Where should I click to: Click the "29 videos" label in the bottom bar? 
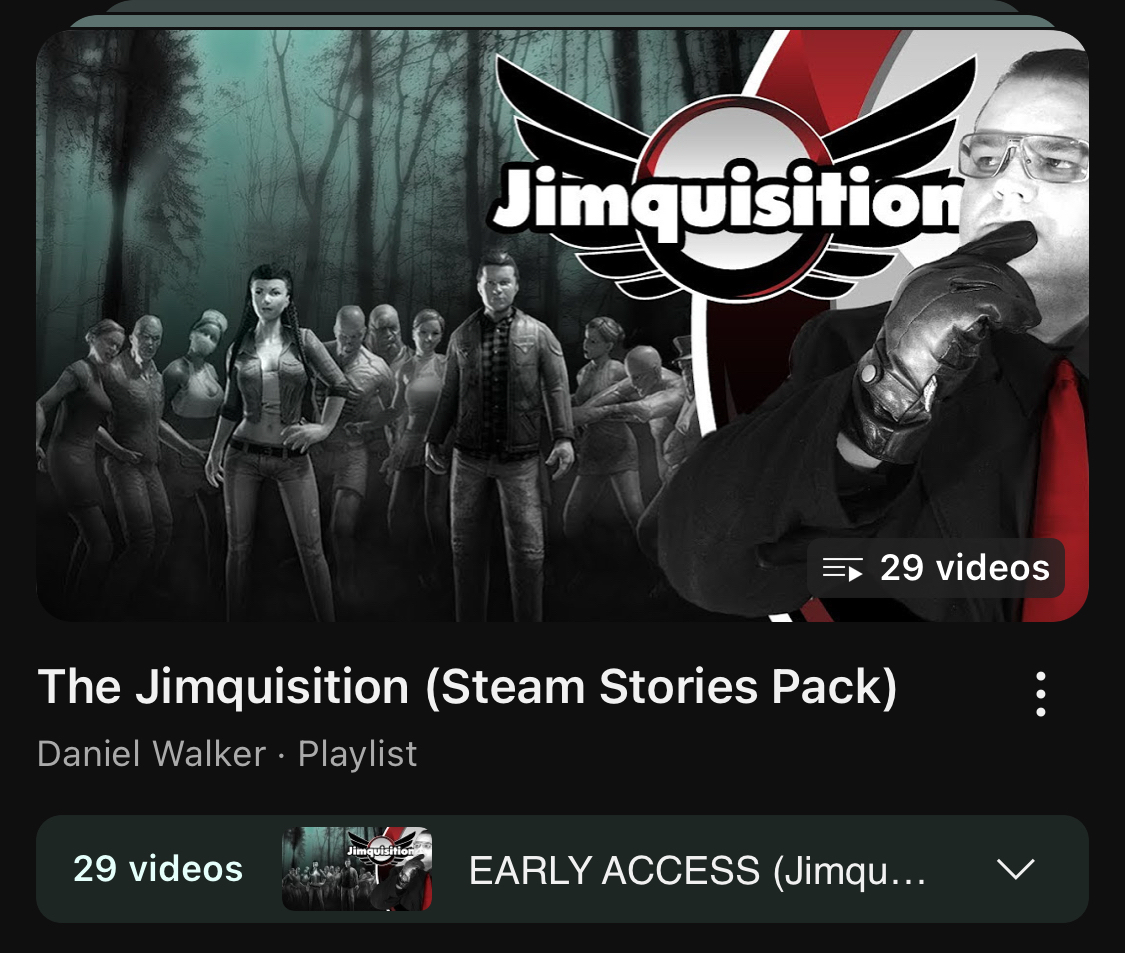[x=158, y=868]
